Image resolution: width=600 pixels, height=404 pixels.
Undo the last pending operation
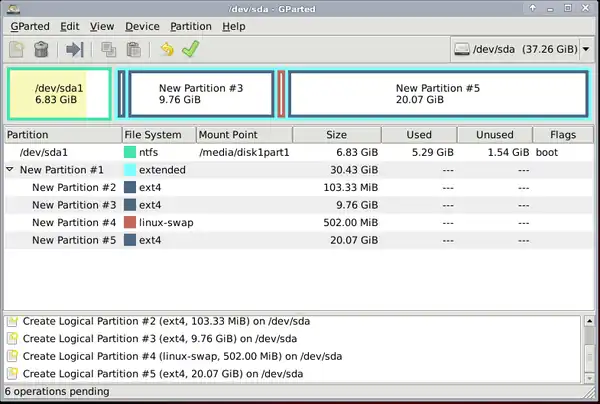click(166, 48)
